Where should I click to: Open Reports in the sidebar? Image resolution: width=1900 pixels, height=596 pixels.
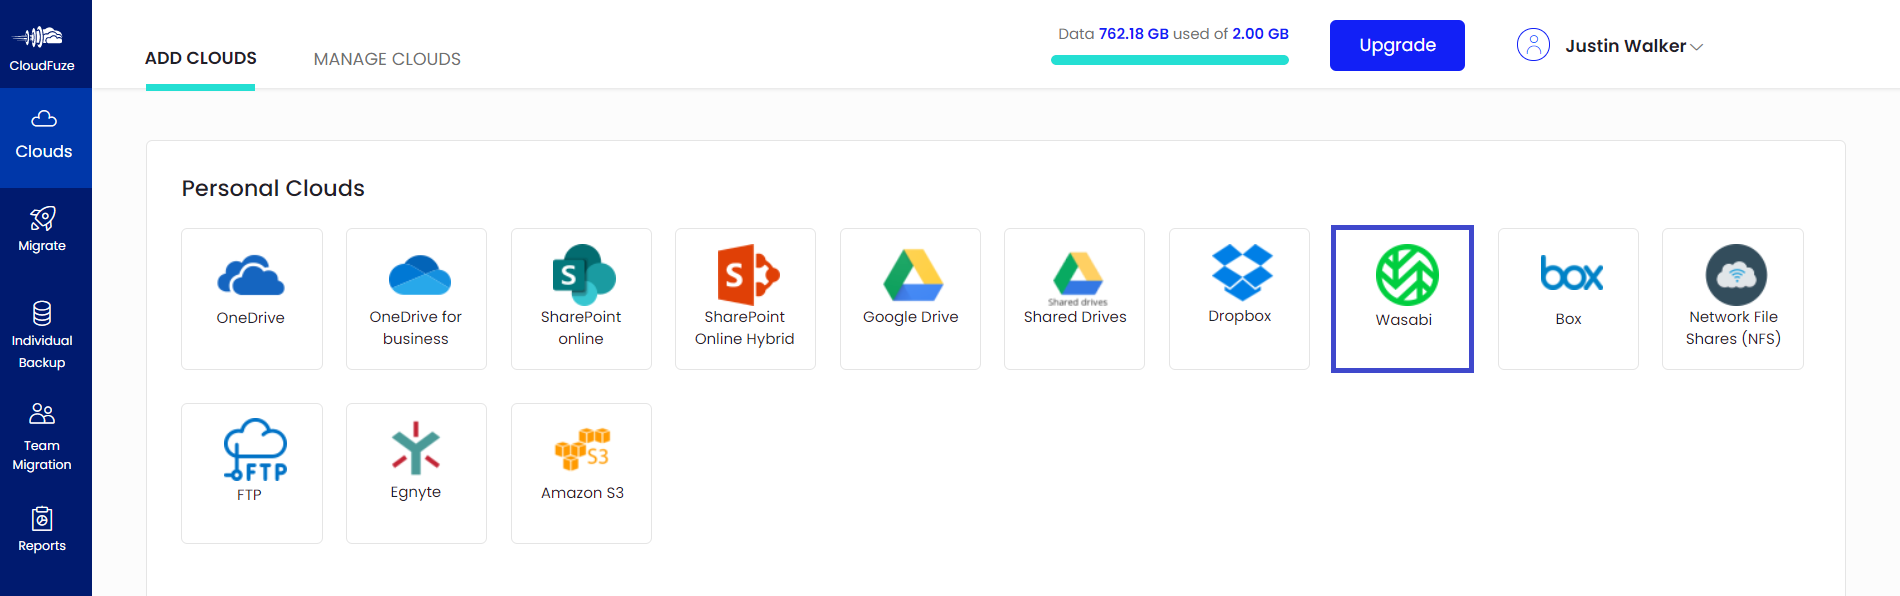[x=42, y=530]
